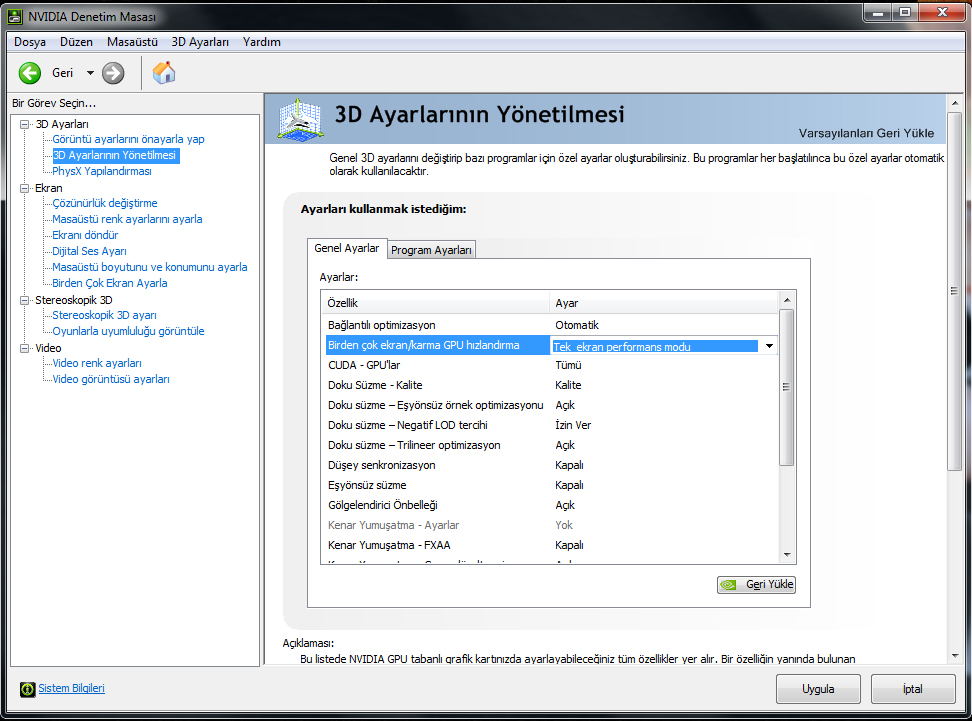Click the Home icon in toolbar
Viewport: 972px width, 721px height.
(164, 72)
